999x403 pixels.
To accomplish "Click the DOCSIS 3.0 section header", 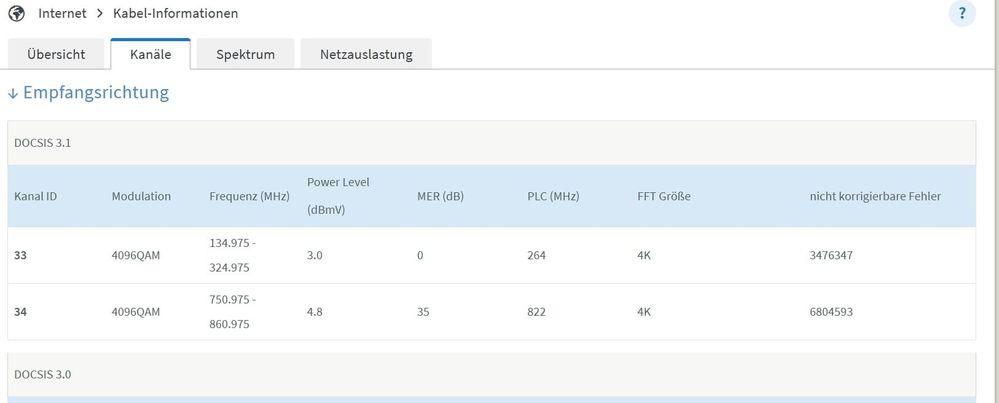I will [42, 375].
